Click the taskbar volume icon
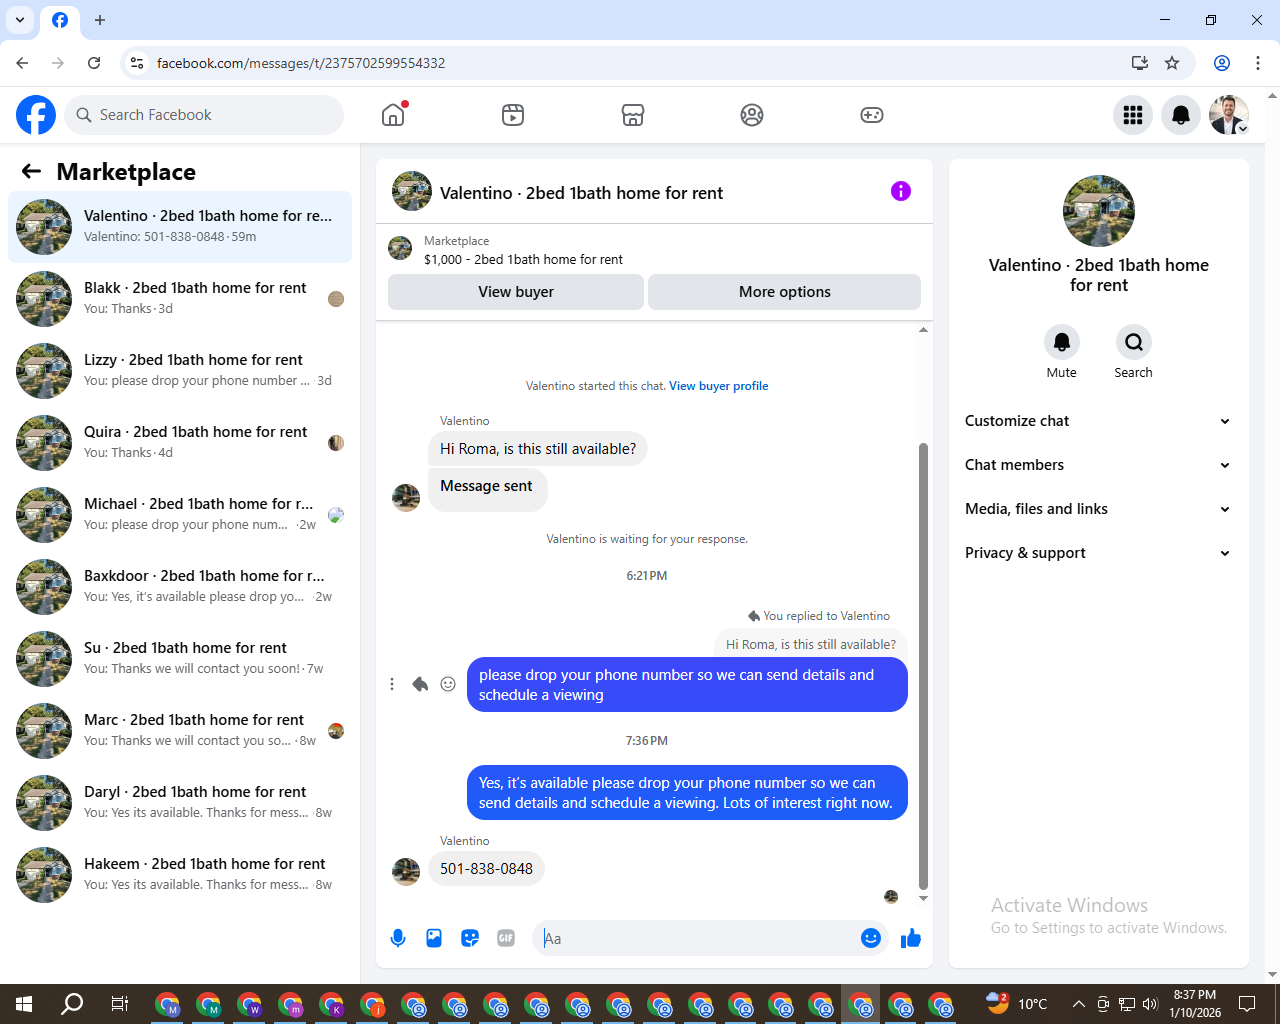 coord(1150,1004)
